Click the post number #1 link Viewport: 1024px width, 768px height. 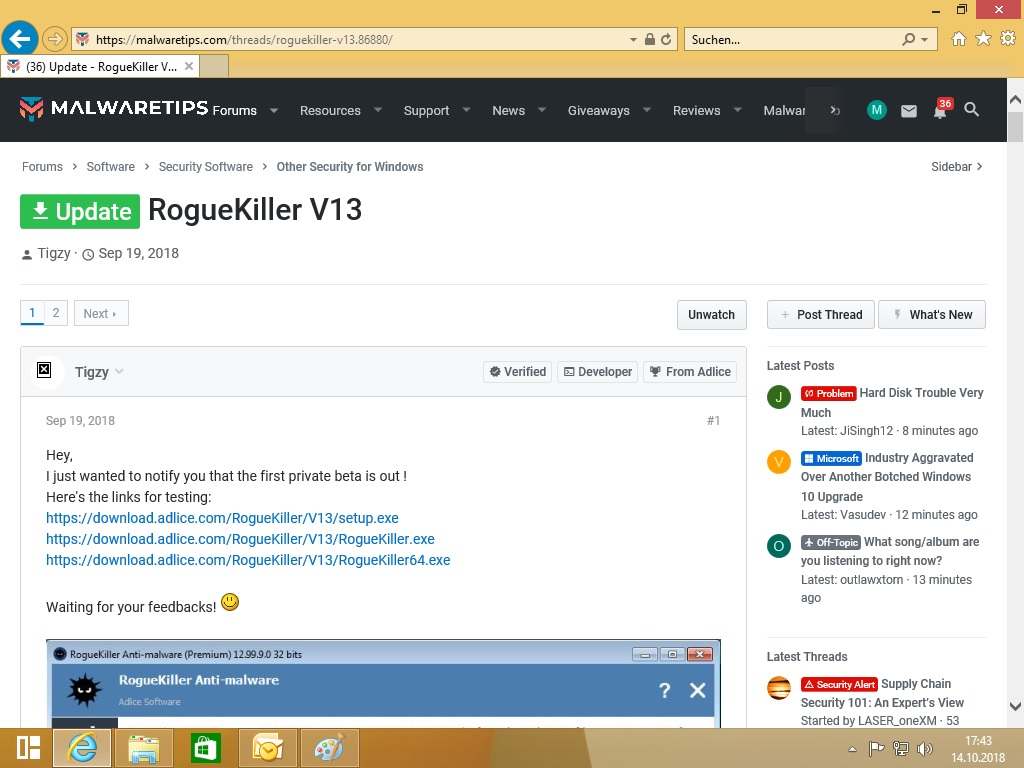coord(713,421)
